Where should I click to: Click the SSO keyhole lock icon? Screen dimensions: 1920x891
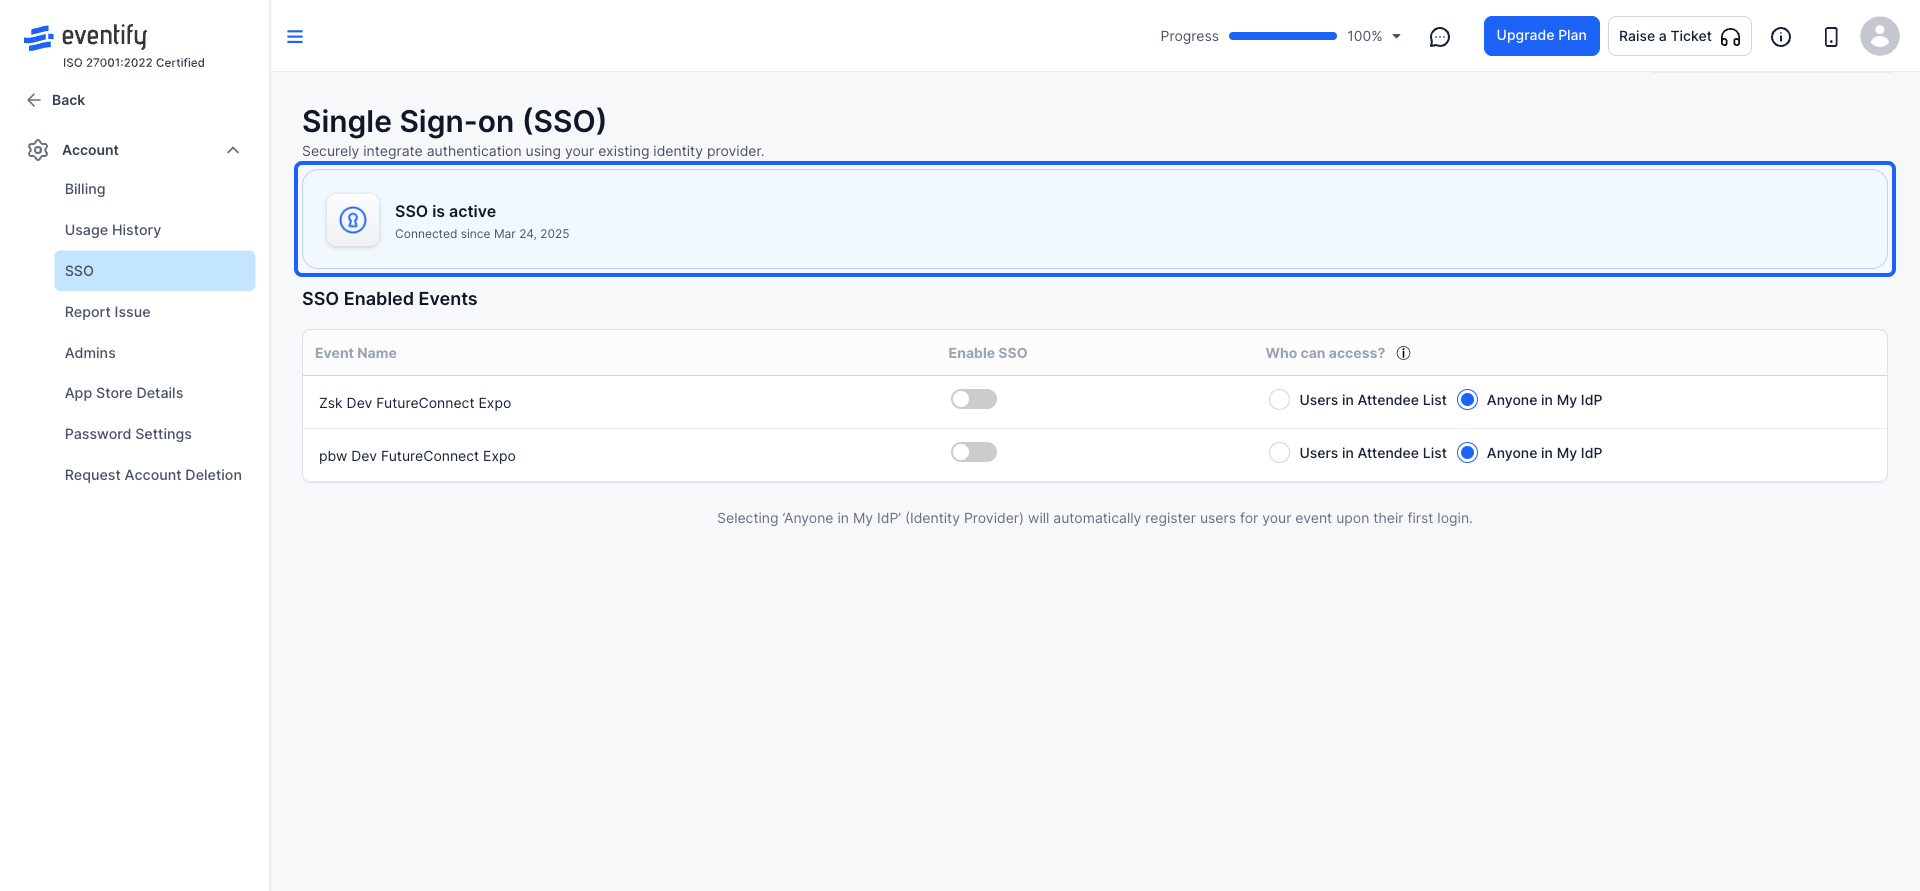coord(353,220)
